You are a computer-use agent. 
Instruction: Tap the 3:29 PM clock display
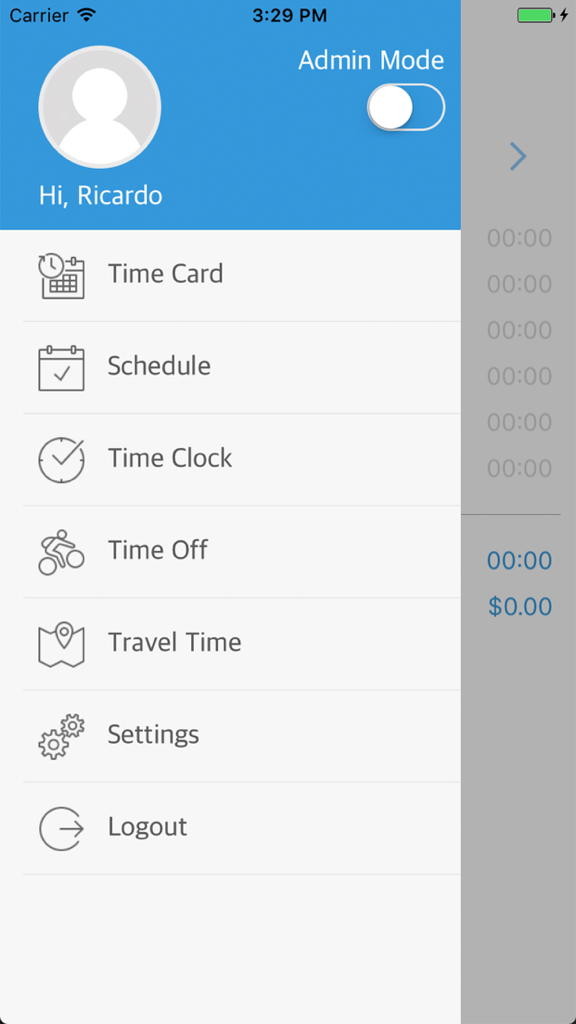(x=288, y=15)
